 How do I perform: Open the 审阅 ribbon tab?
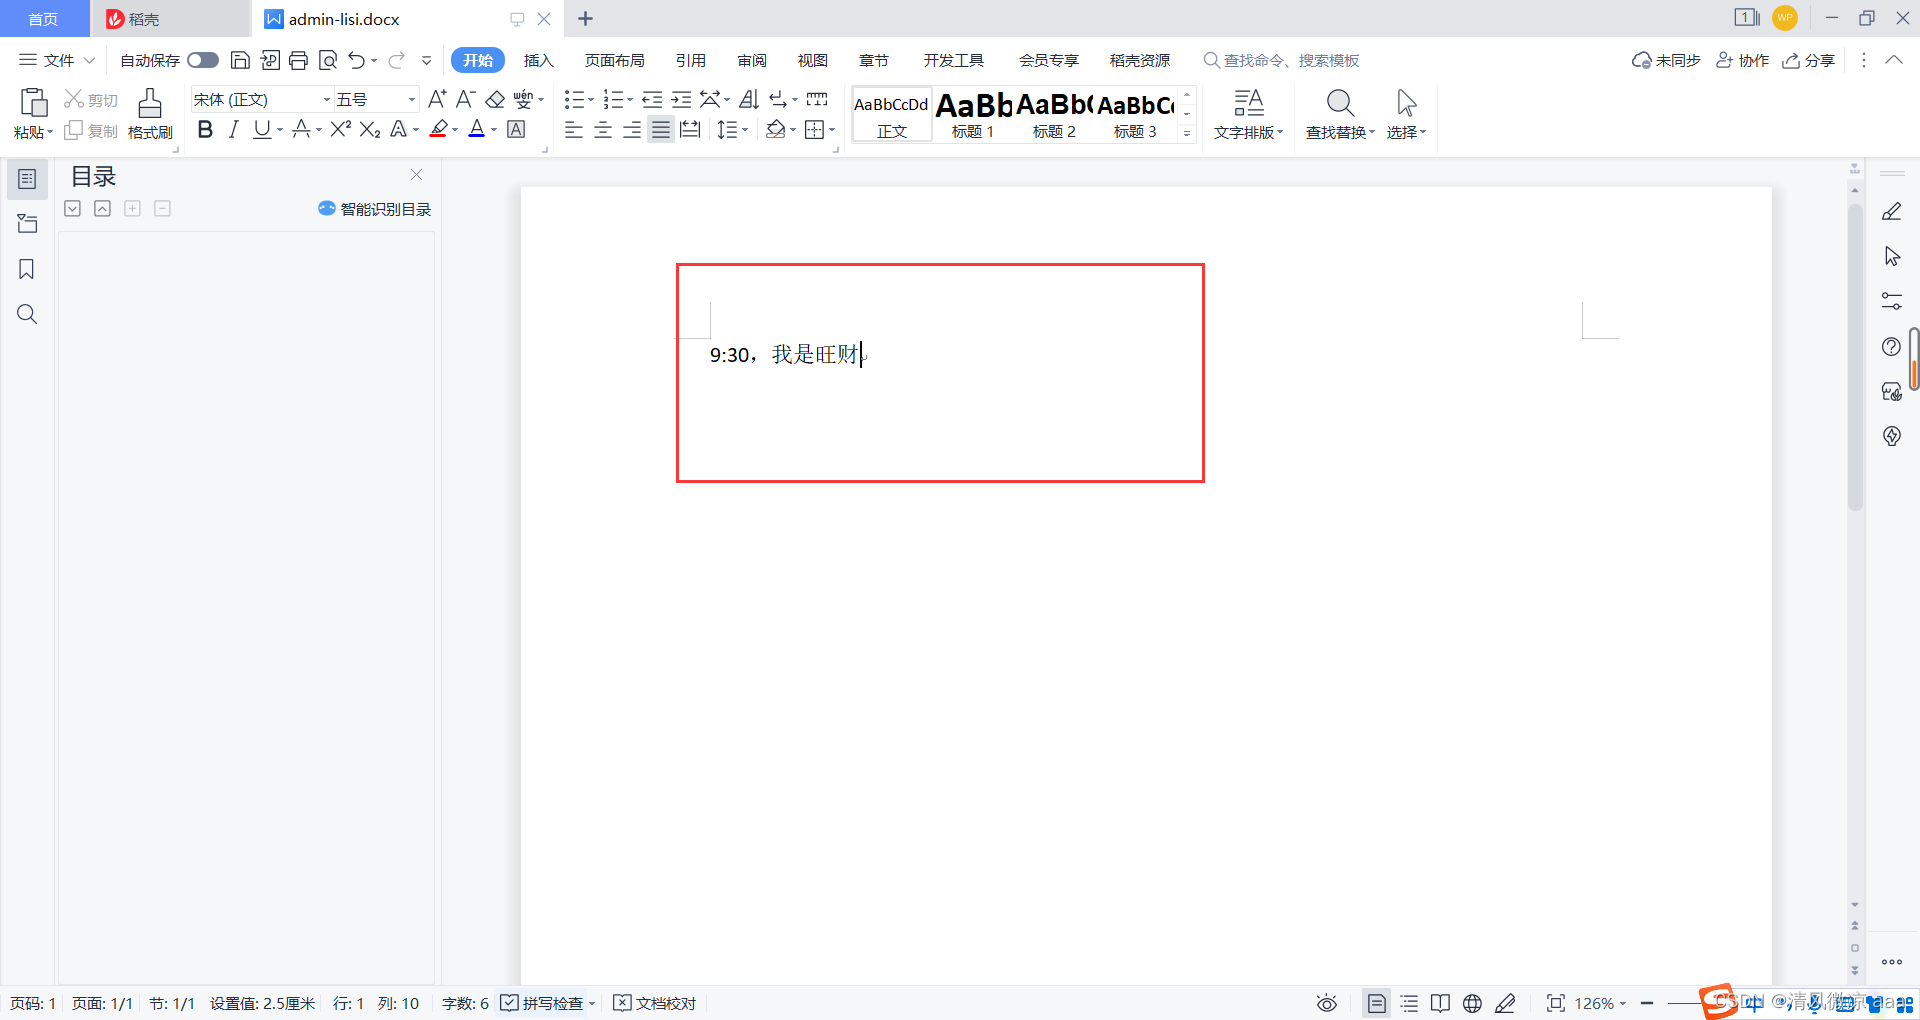click(x=751, y=60)
